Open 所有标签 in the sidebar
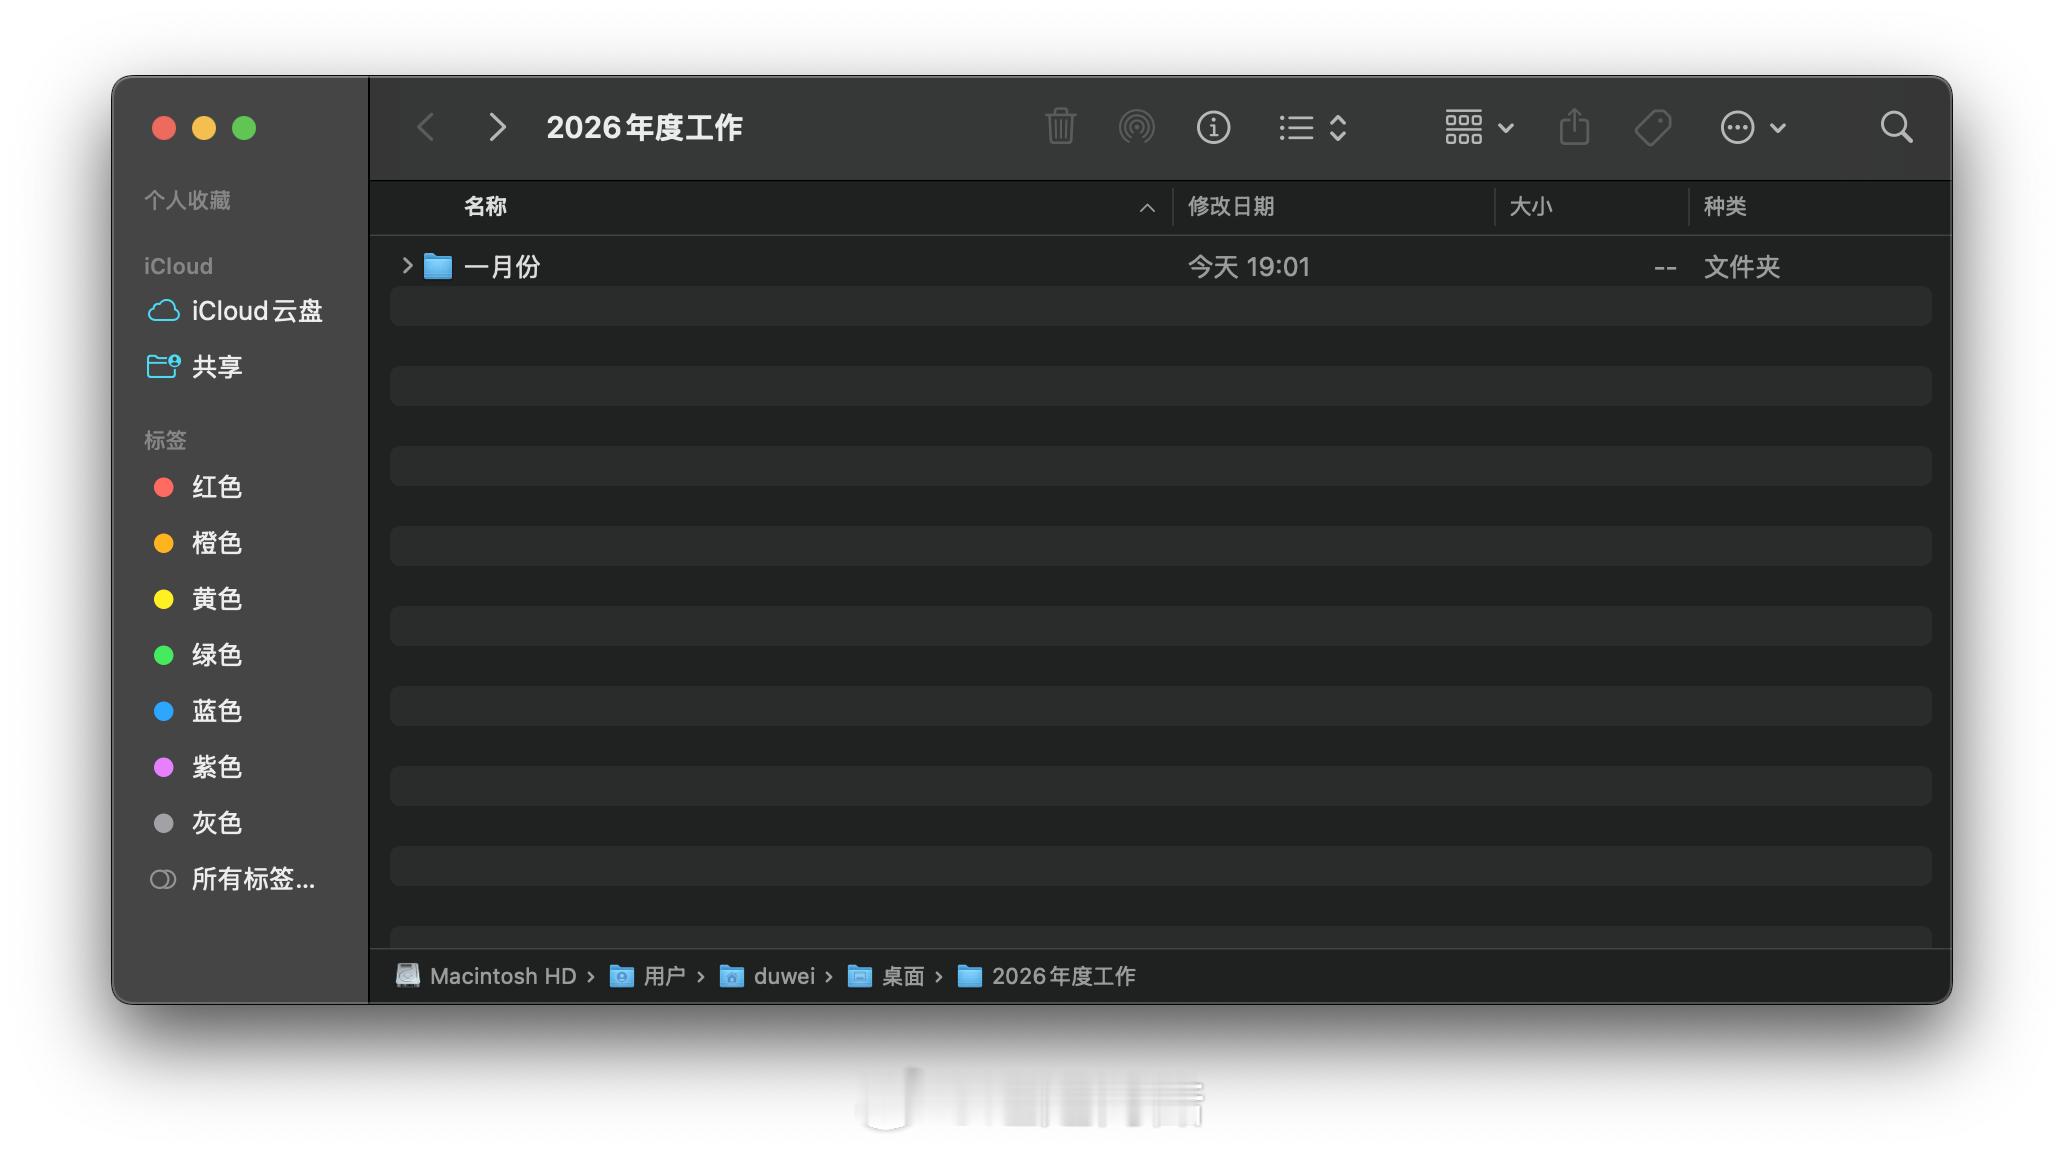The height and width of the screenshot is (1152, 2064). pos(252,879)
